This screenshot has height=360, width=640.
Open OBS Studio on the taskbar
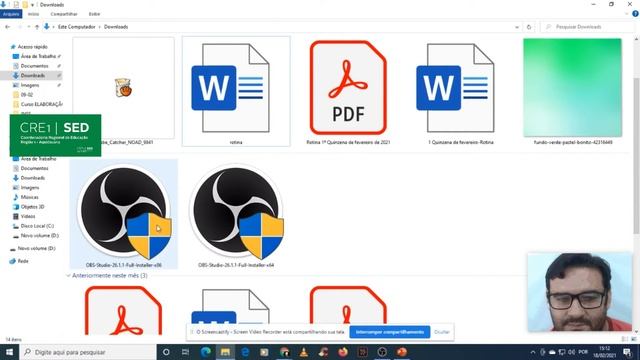pyautogui.click(x=382, y=352)
